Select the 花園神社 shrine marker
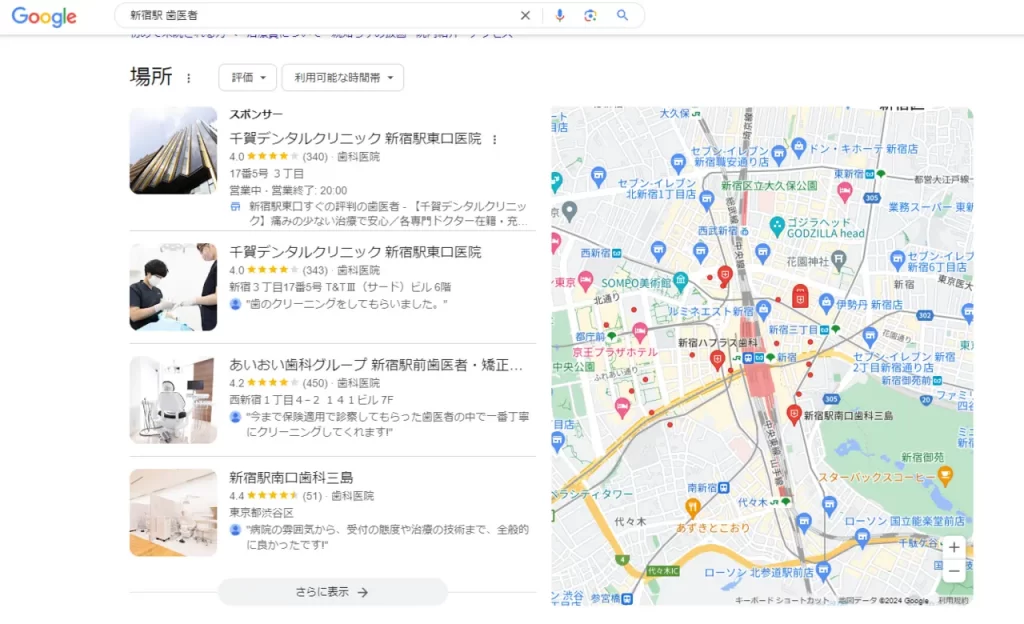The height and width of the screenshot is (624, 1024). 839,260
